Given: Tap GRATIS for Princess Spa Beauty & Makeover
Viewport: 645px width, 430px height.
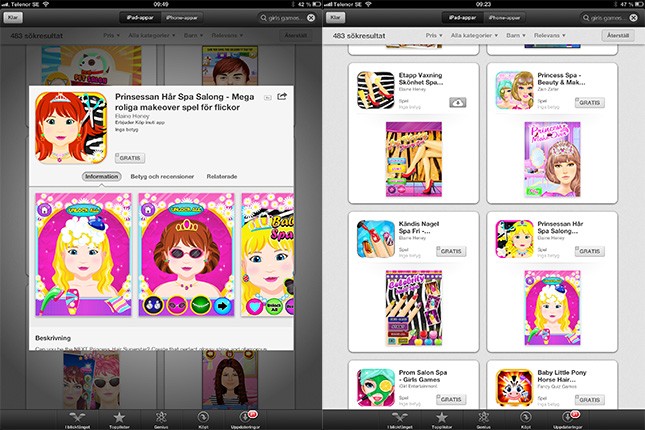Looking at the screenshot, I should click(x=589, y=102).
